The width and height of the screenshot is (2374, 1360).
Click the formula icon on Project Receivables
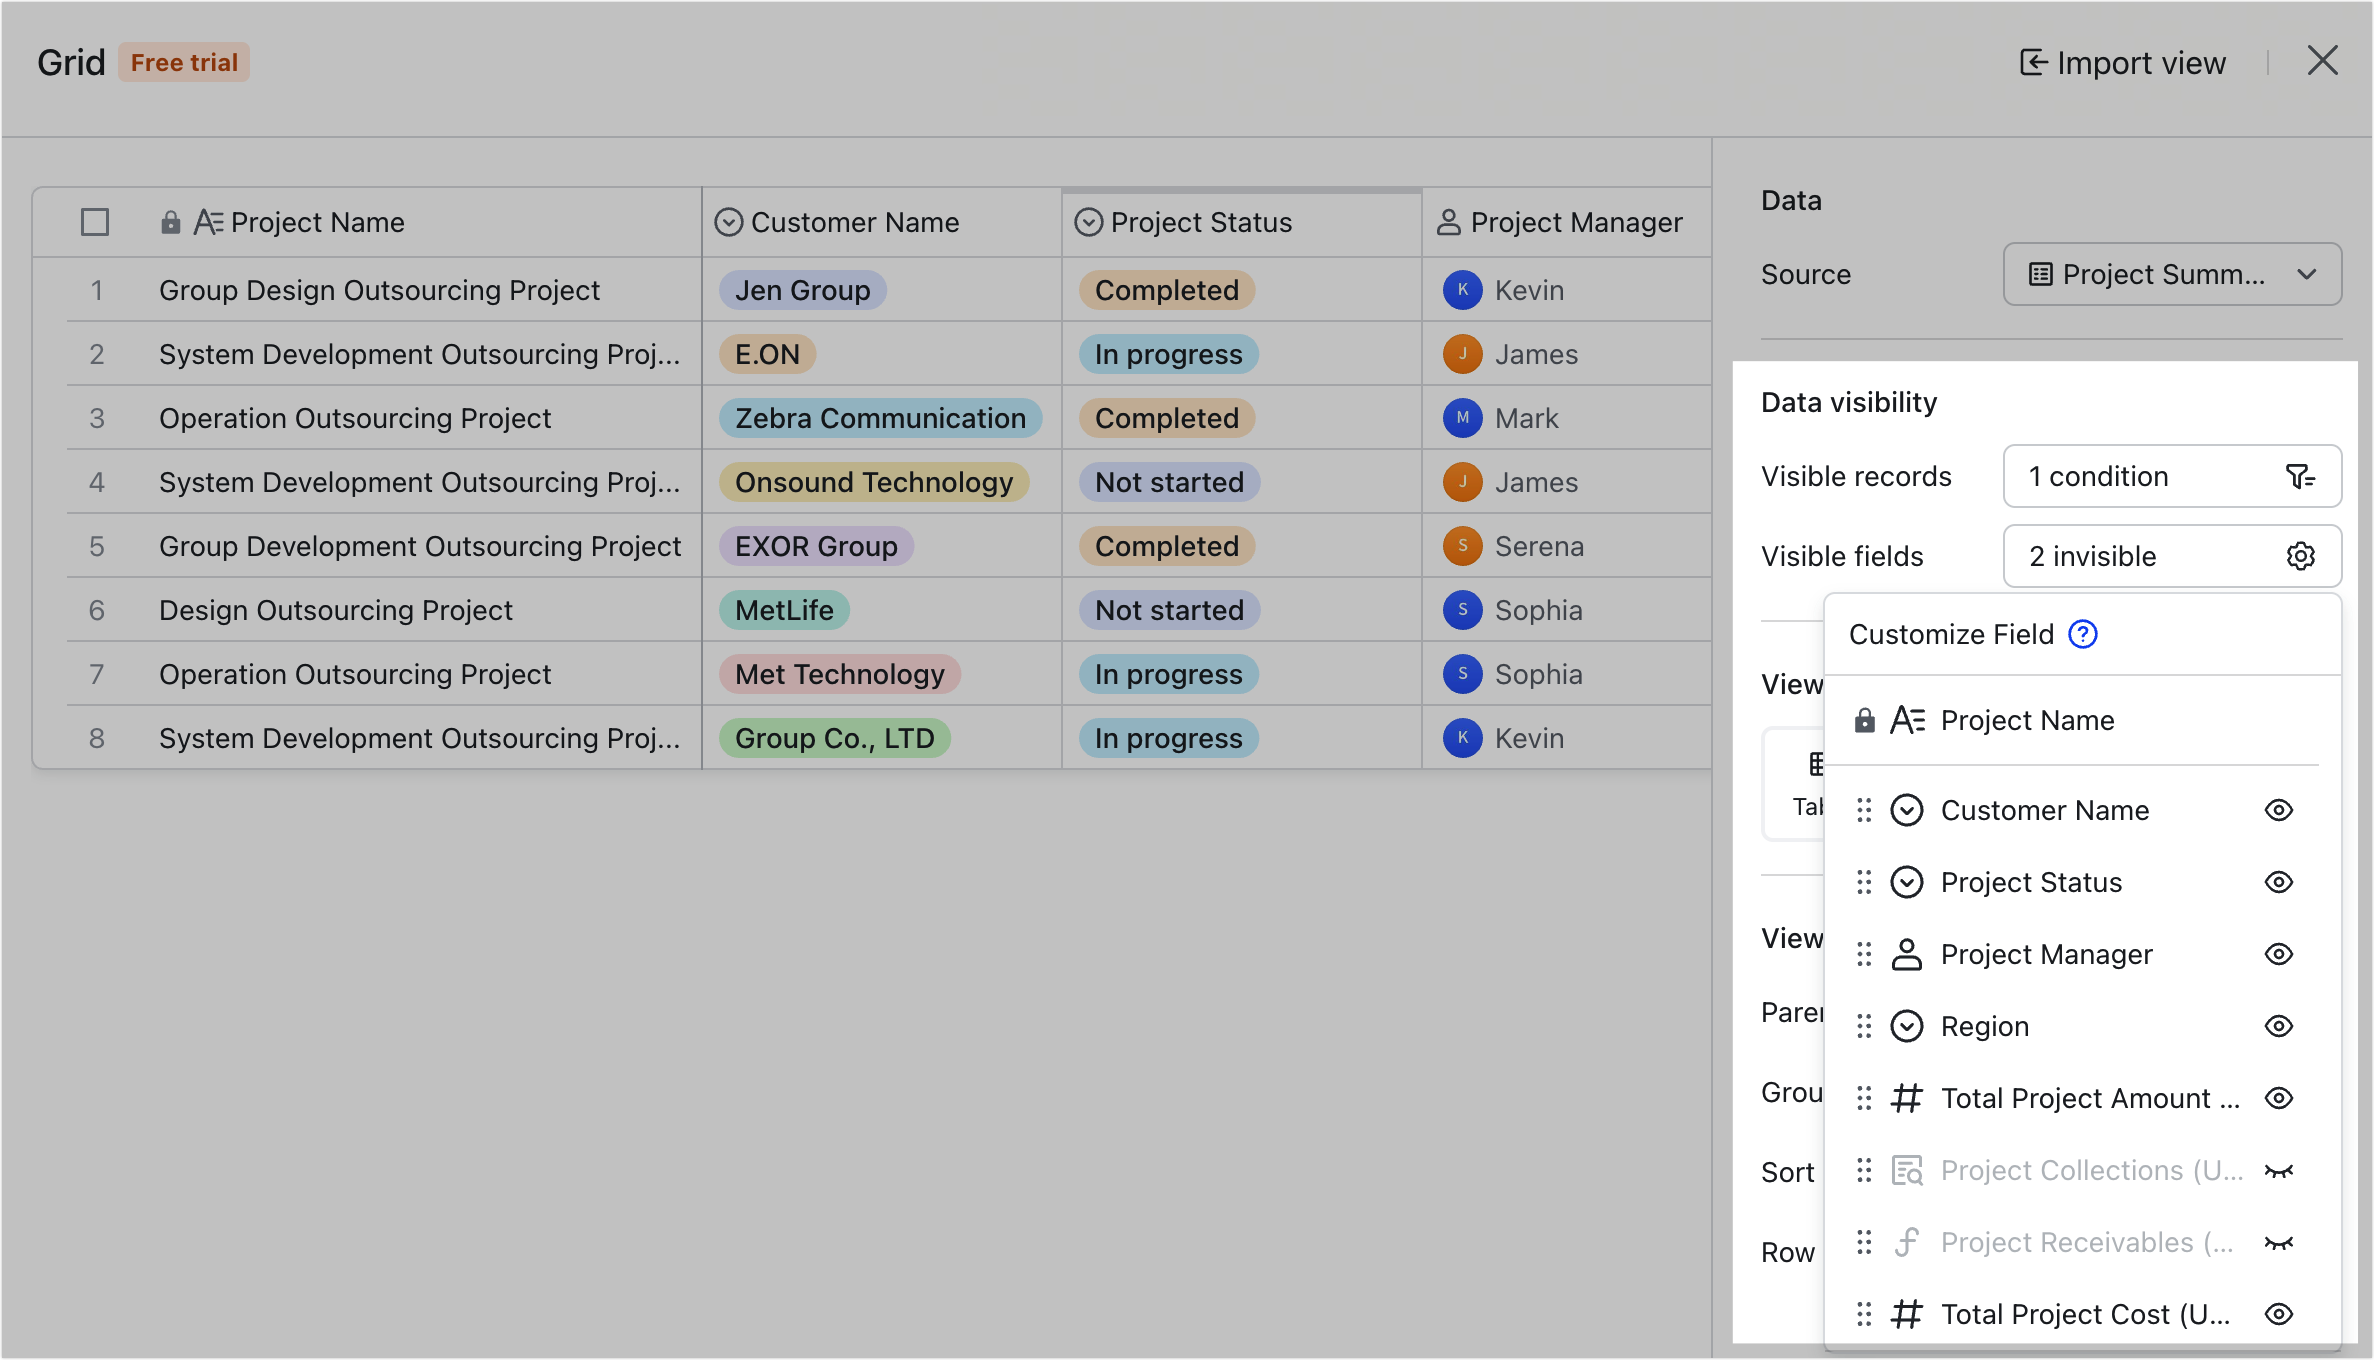(x=1907, y=1242)
